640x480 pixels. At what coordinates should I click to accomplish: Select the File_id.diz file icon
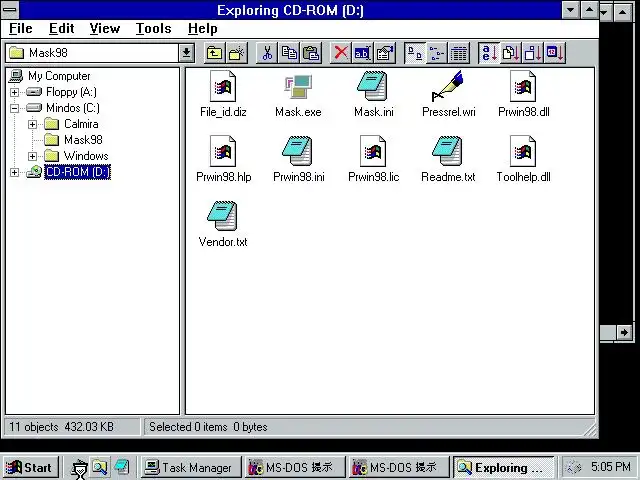pyautogui.click(x=223, y=87)
